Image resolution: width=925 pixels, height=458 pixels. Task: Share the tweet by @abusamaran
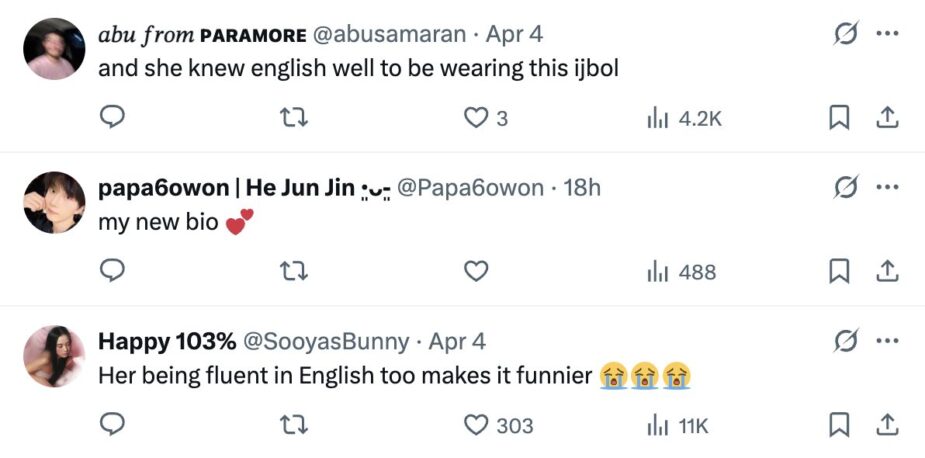(x=886, y=118)
